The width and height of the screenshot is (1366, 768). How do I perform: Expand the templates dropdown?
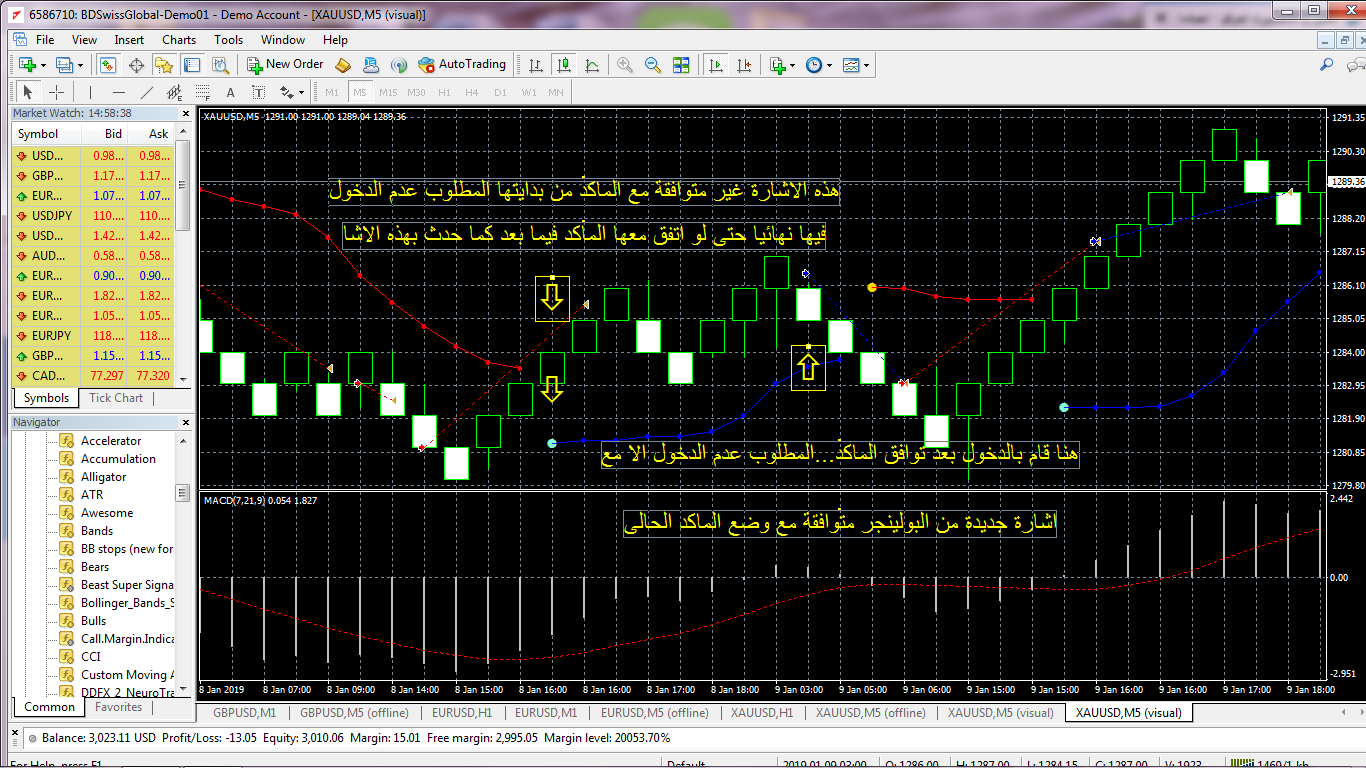click(x=856, y=65)
